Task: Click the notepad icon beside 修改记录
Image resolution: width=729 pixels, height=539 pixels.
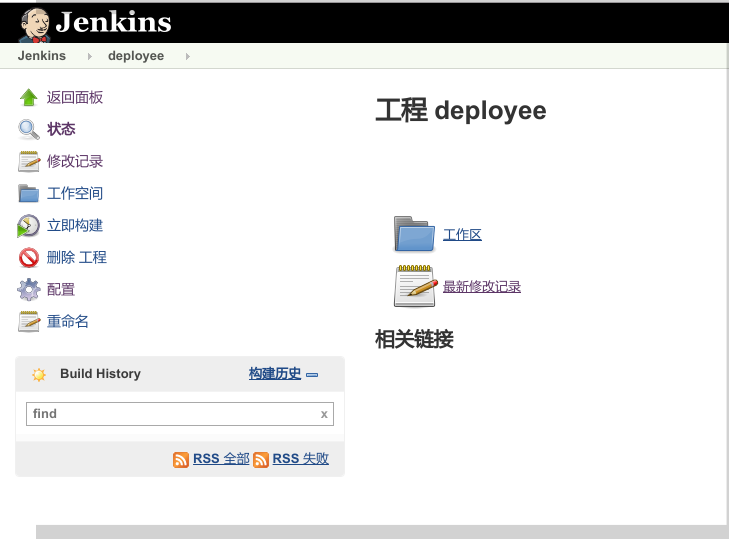Action: (x=29, y=161)
